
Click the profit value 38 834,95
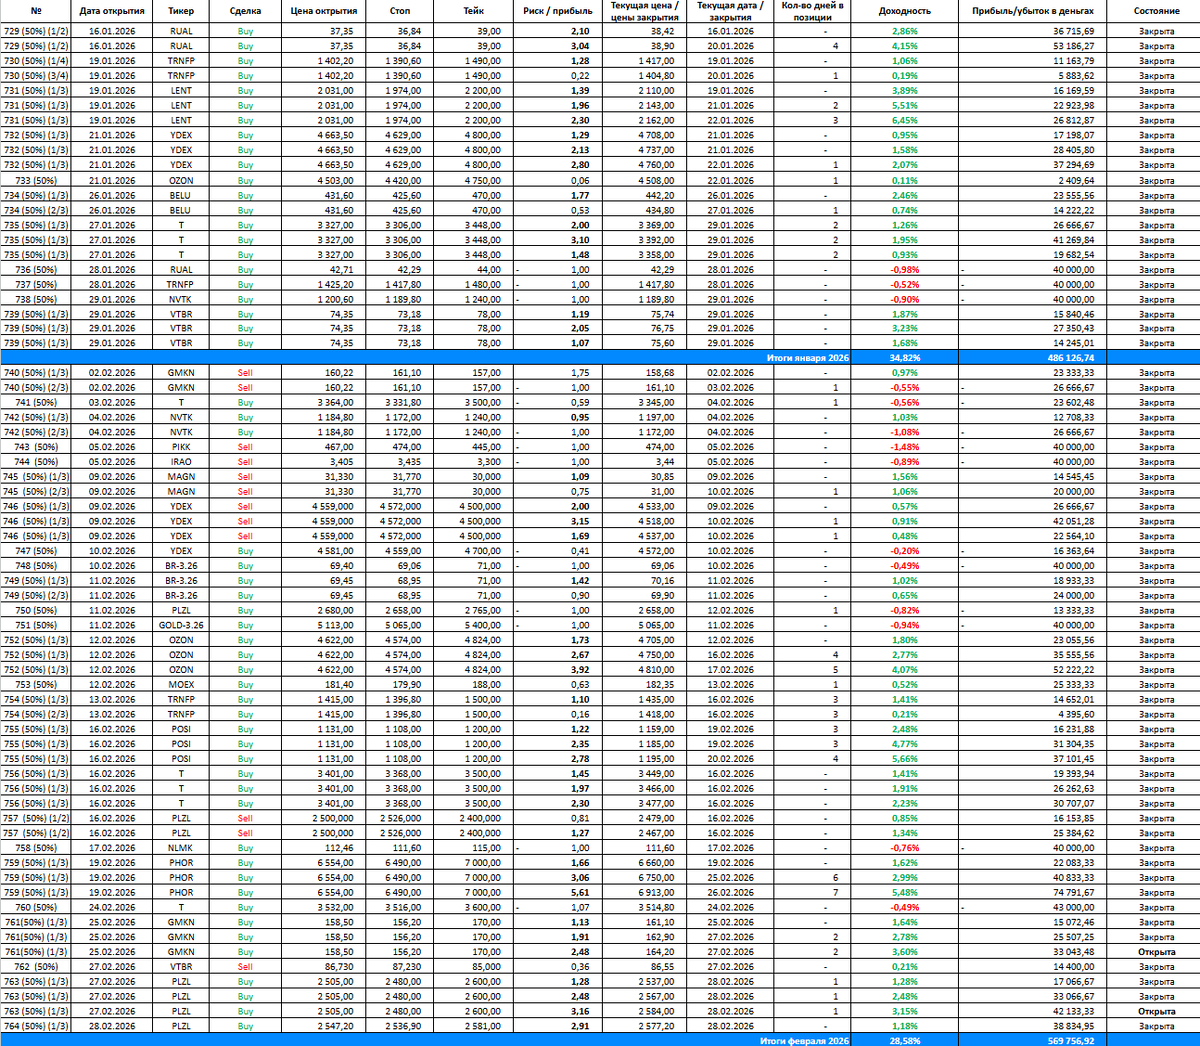[1074, 1026]
